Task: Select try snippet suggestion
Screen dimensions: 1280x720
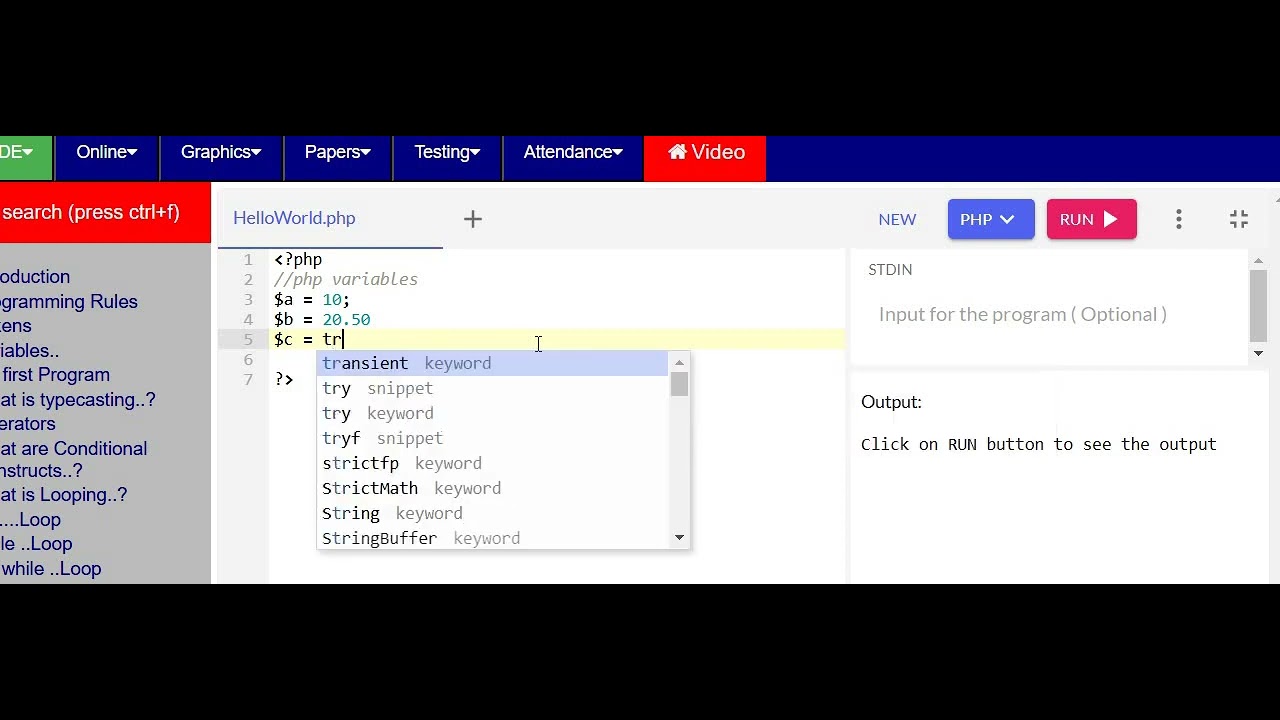Action: (x=493, y=388)
